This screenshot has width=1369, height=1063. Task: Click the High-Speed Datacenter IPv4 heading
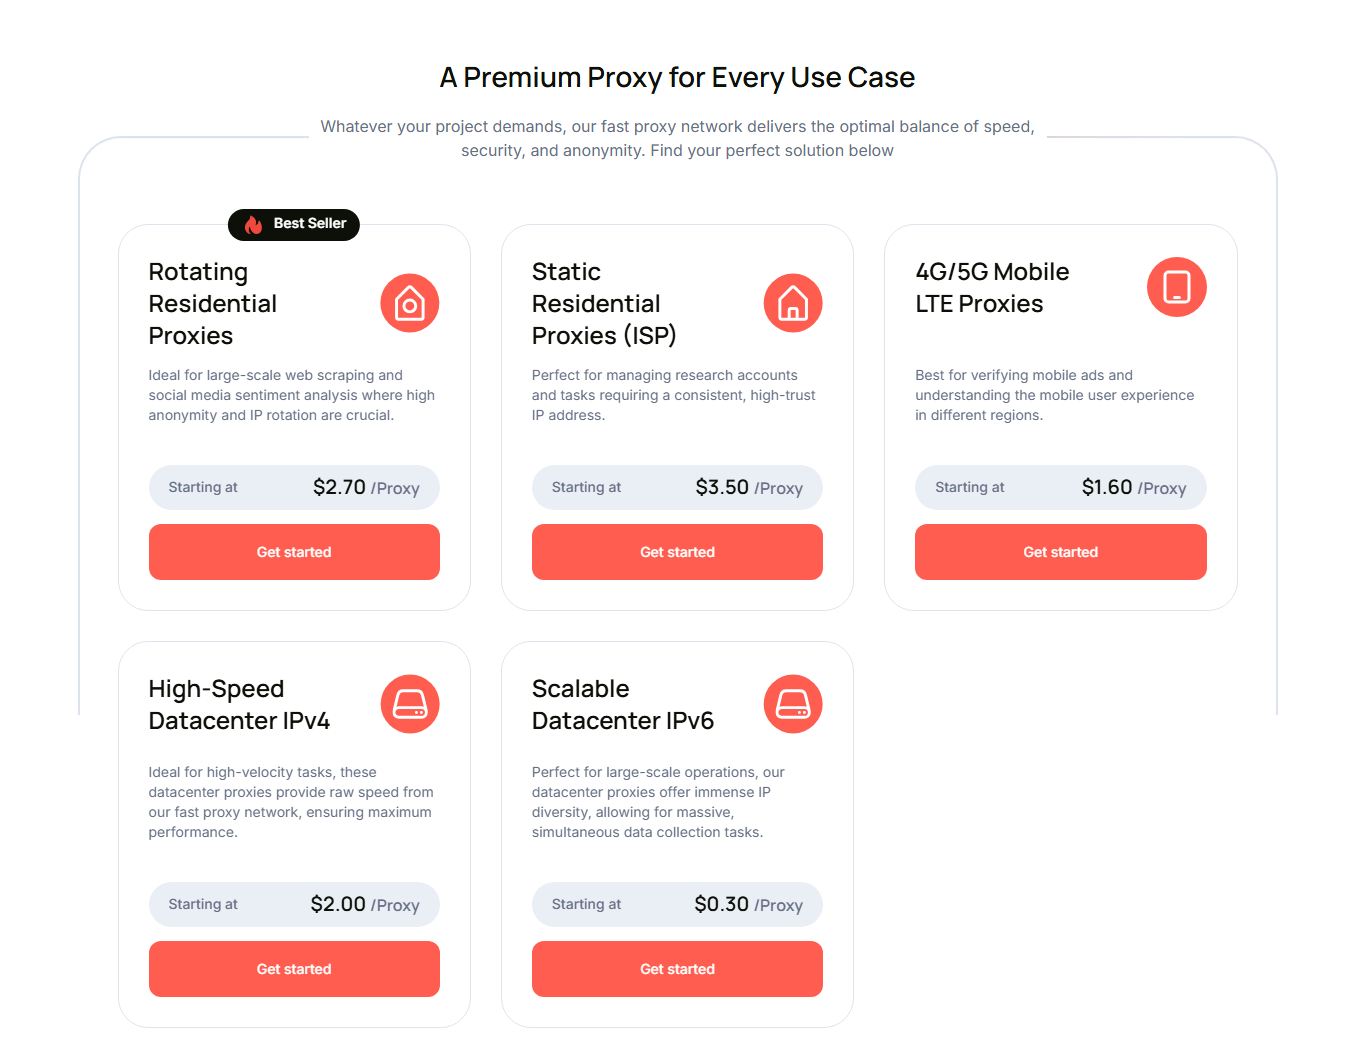[239, 705]
